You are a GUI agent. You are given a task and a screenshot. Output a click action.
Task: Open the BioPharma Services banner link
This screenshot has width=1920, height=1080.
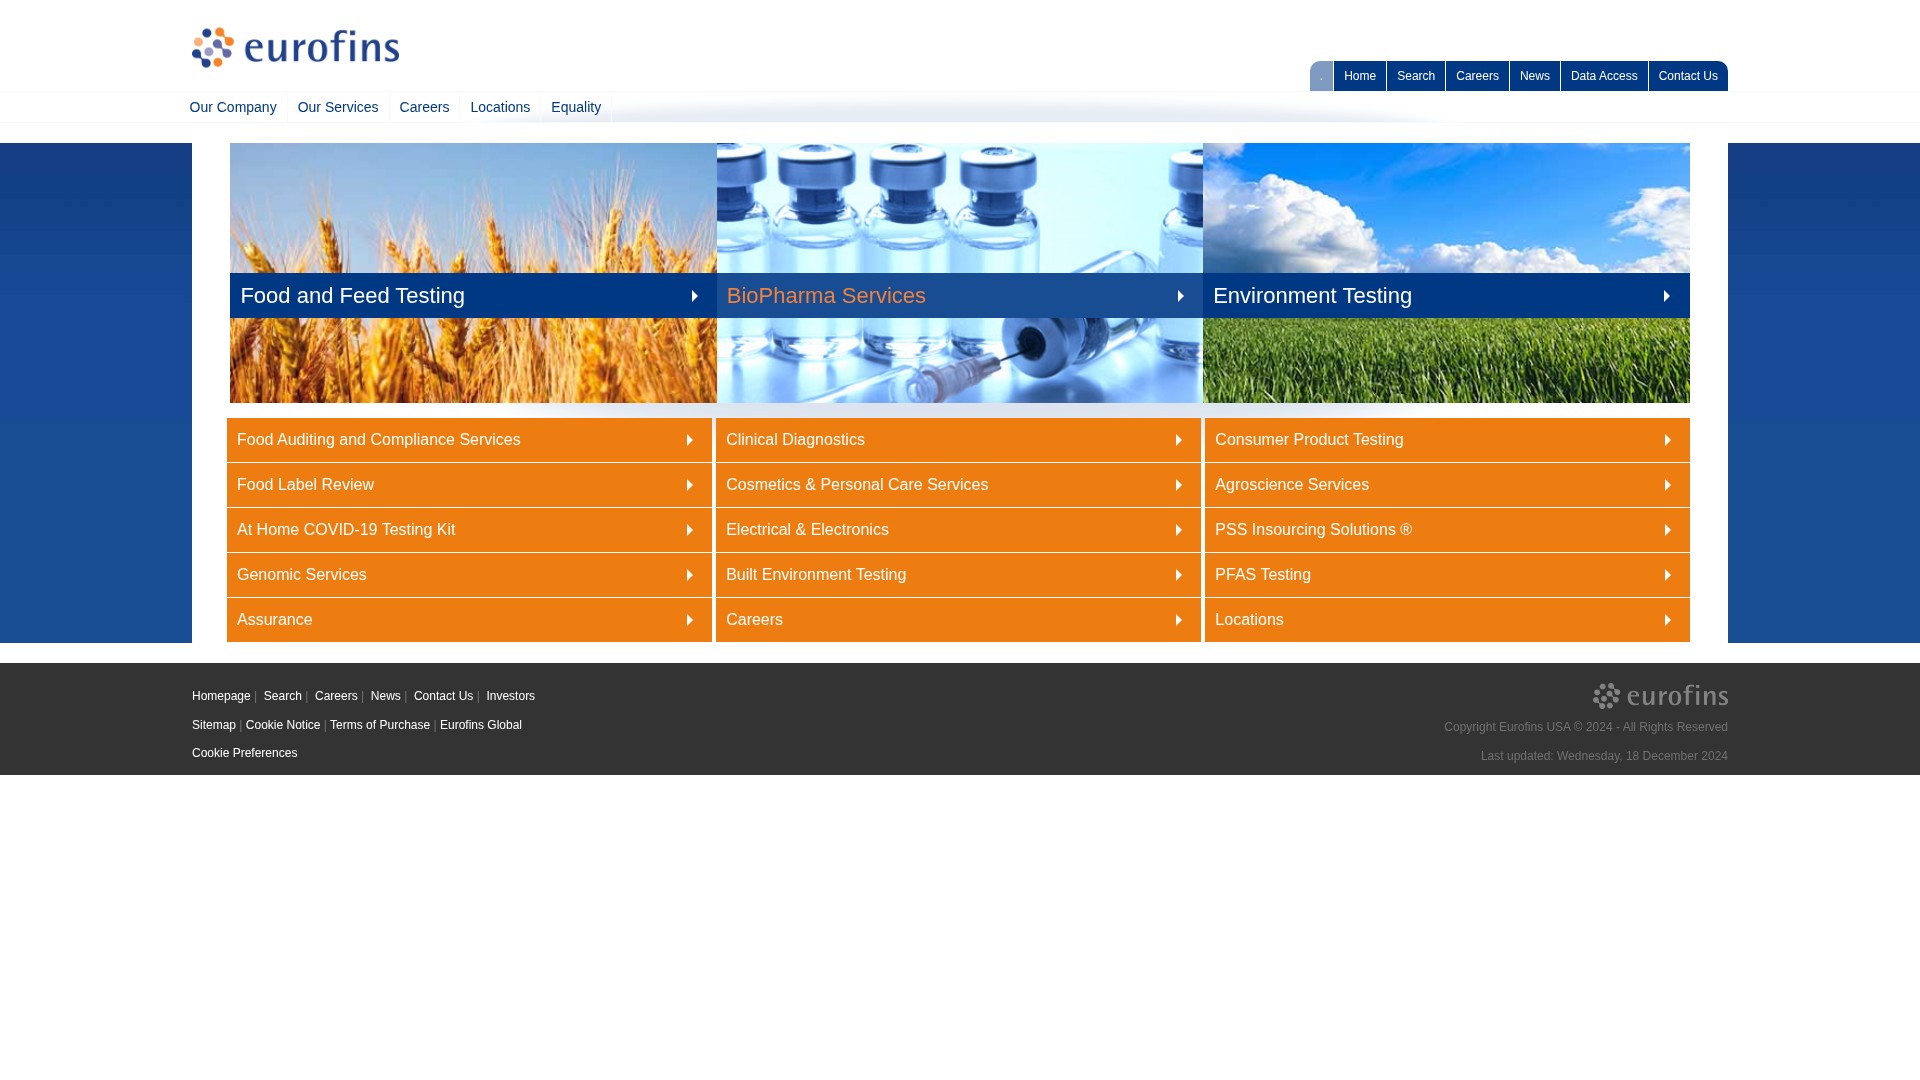(x=960, y=296)
